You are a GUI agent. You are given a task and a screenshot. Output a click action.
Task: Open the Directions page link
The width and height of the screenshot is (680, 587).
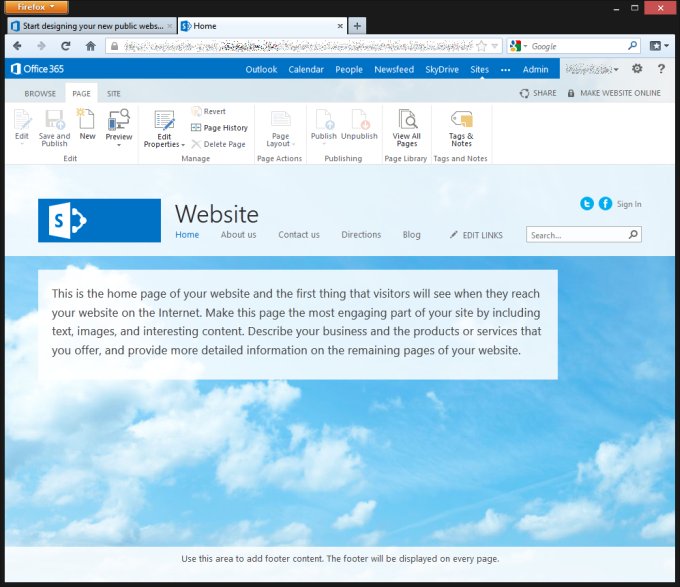coord(361,235)
